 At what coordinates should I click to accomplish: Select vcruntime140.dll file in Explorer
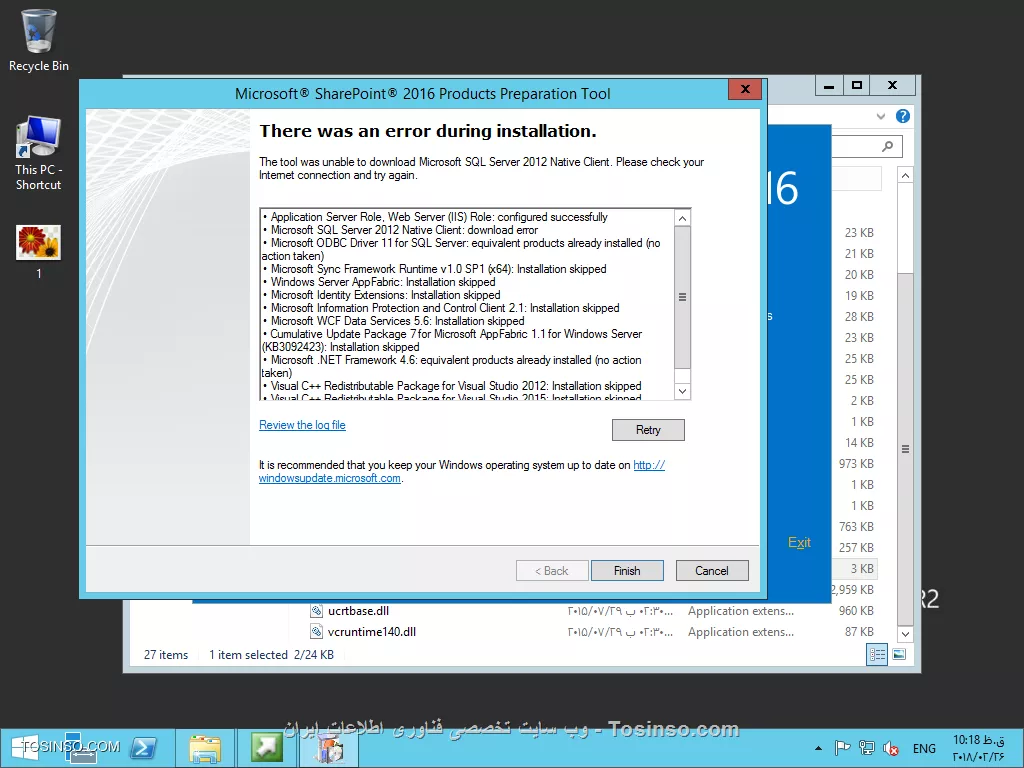tap(372, 632)
